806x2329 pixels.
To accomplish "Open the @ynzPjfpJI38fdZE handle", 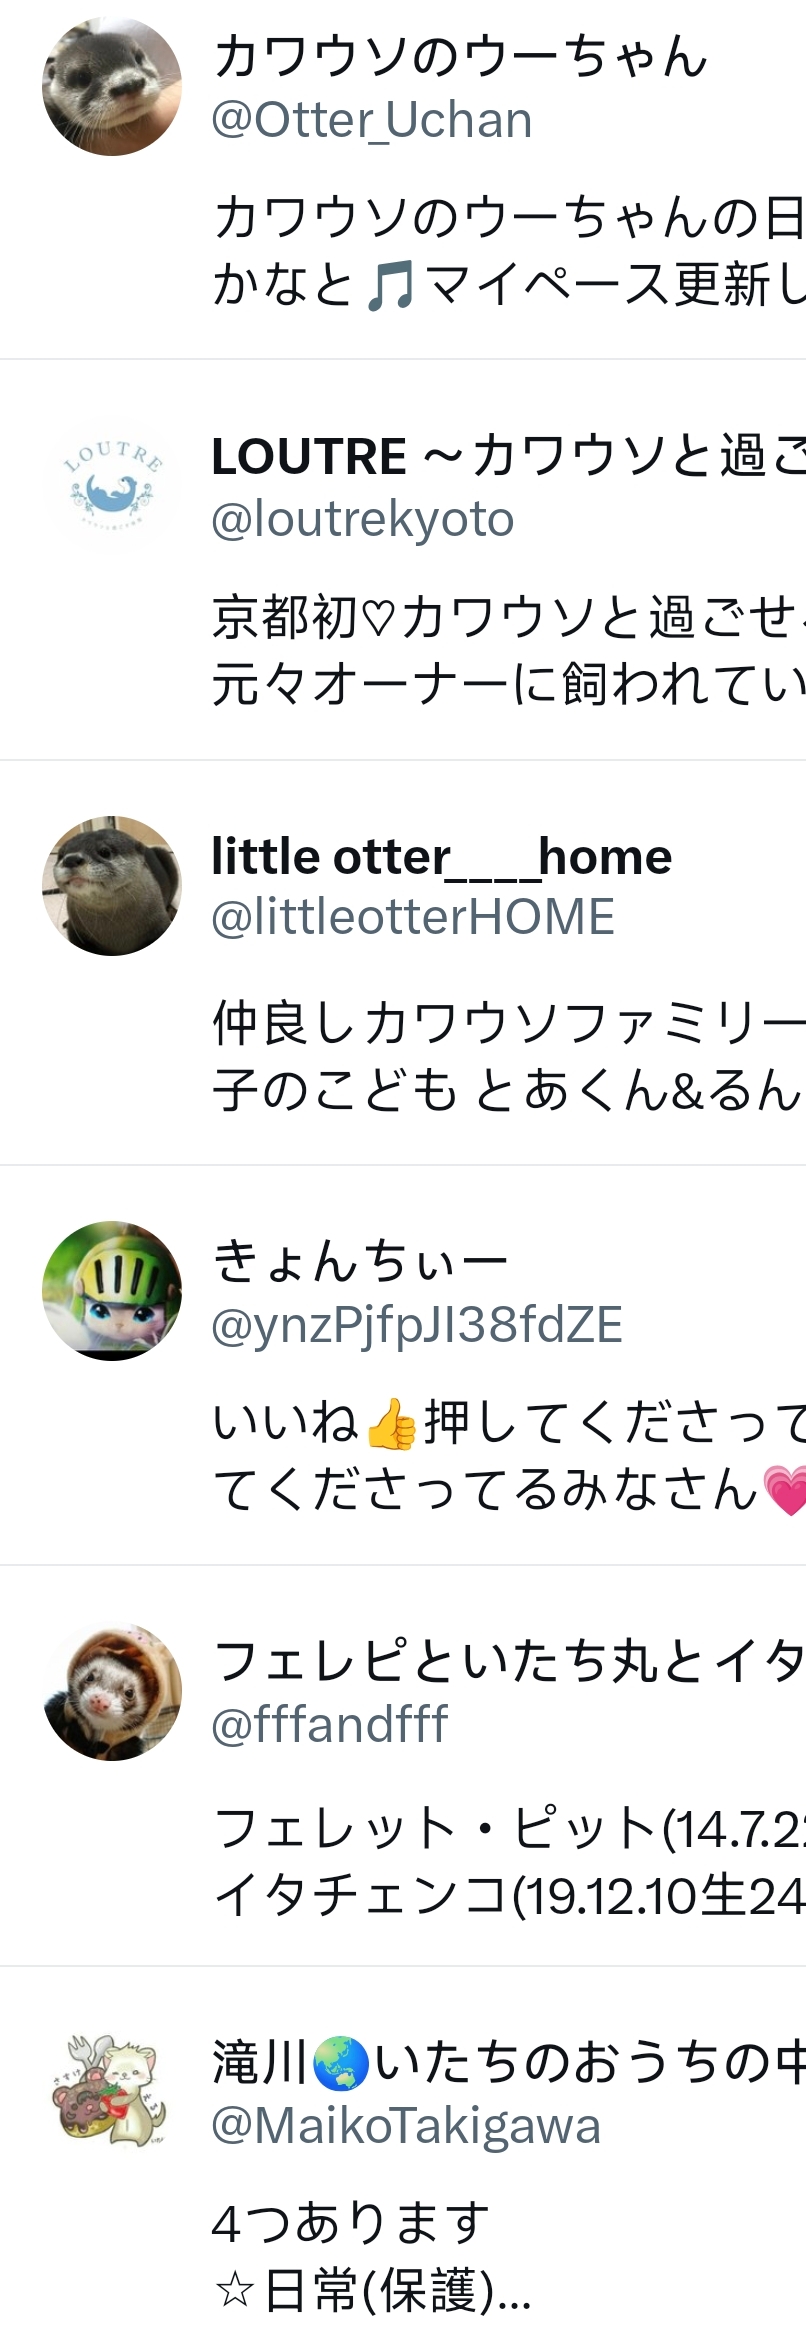I will click(417, 1324).
